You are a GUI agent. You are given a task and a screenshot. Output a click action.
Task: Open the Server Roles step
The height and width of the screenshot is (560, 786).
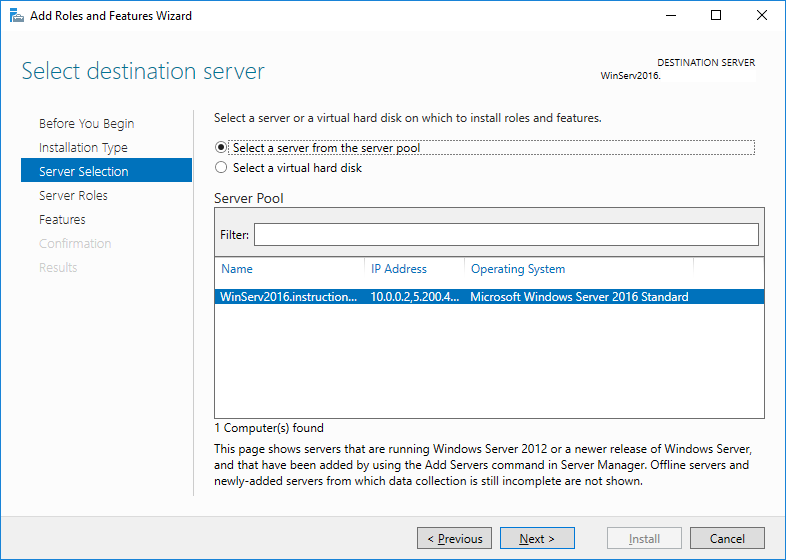pos(73,196)
